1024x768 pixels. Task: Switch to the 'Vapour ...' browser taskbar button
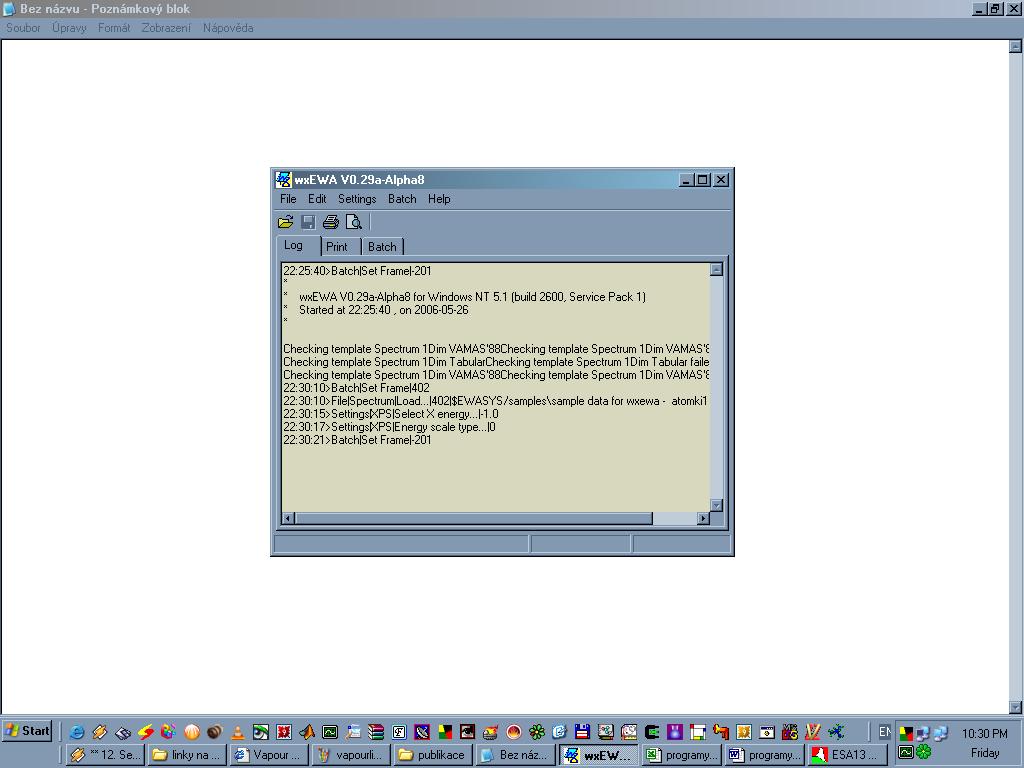coord(270,755)
